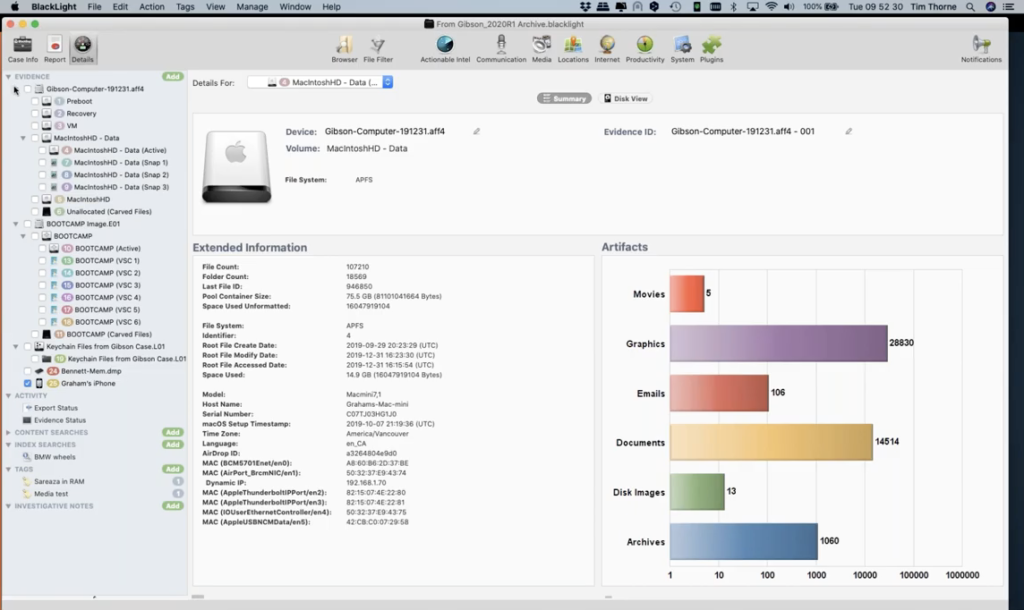Select the Media test tag

51,494
